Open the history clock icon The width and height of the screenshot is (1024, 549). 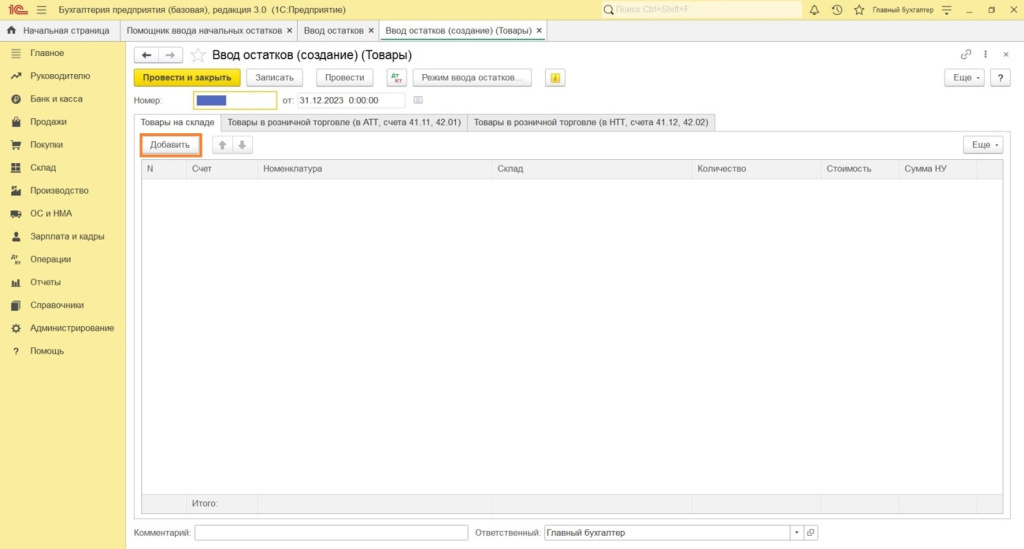[836, 10]
